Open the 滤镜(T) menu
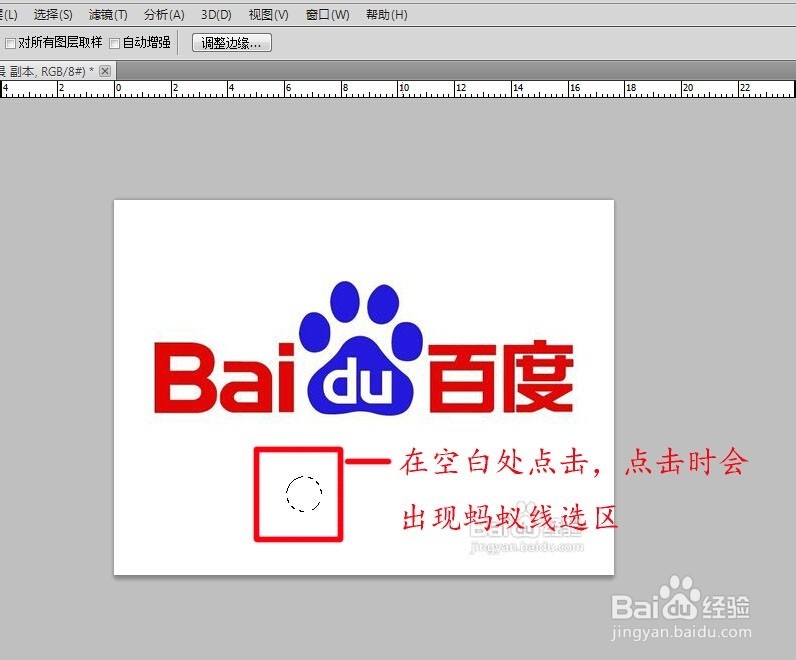Viewport: 796px width, 660px height. point(108,15)
